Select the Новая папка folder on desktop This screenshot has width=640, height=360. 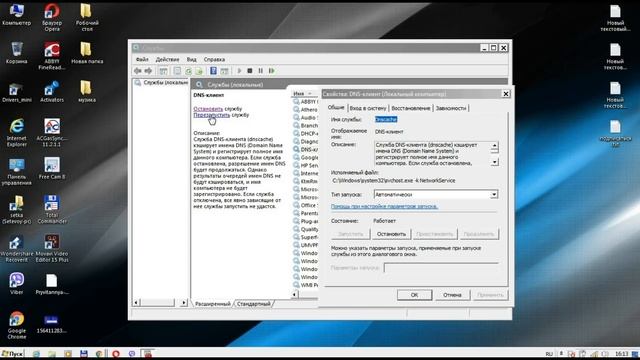[x=87, y=53]
